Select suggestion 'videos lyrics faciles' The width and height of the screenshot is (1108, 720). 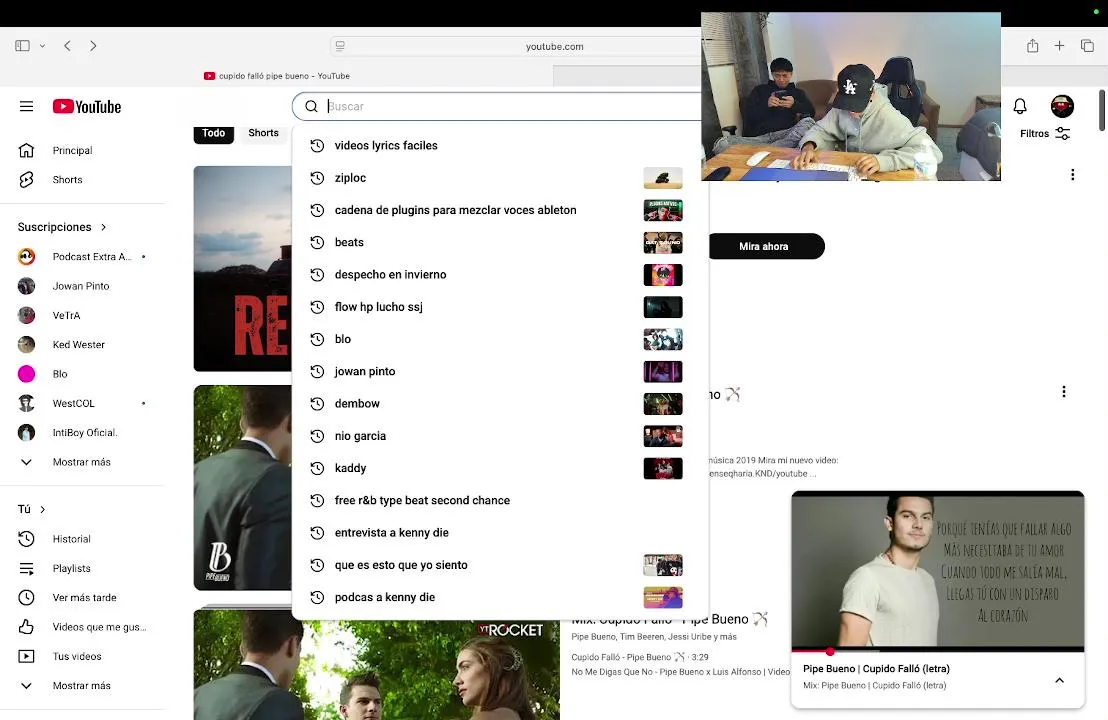point(500,146)
